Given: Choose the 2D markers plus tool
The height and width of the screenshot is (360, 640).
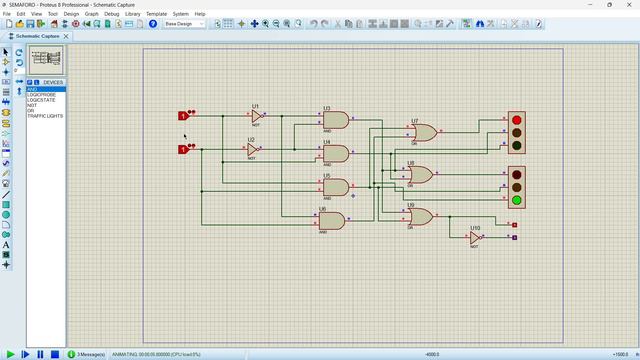Looking at the screenshot, I should coord(6,265).
